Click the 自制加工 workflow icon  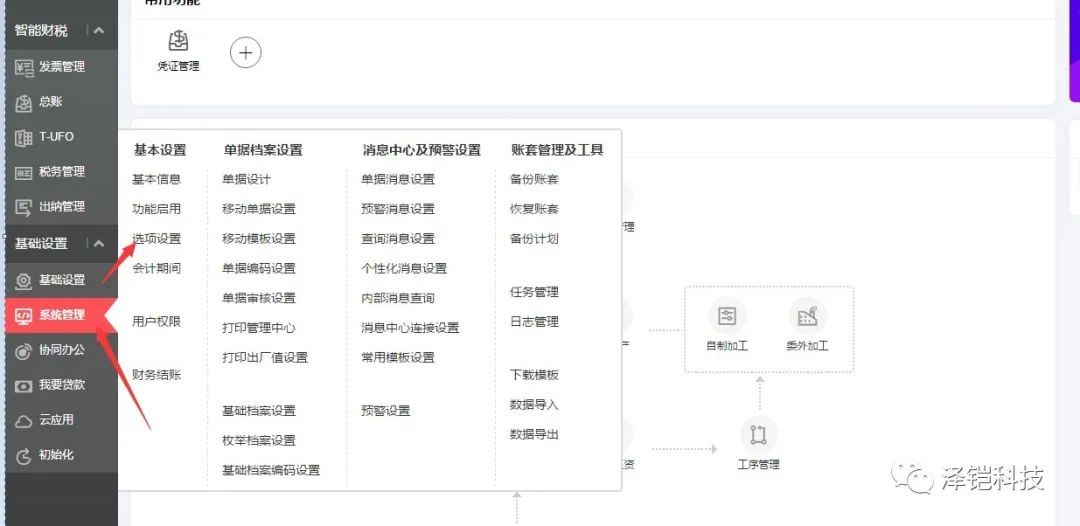point(727,317)
